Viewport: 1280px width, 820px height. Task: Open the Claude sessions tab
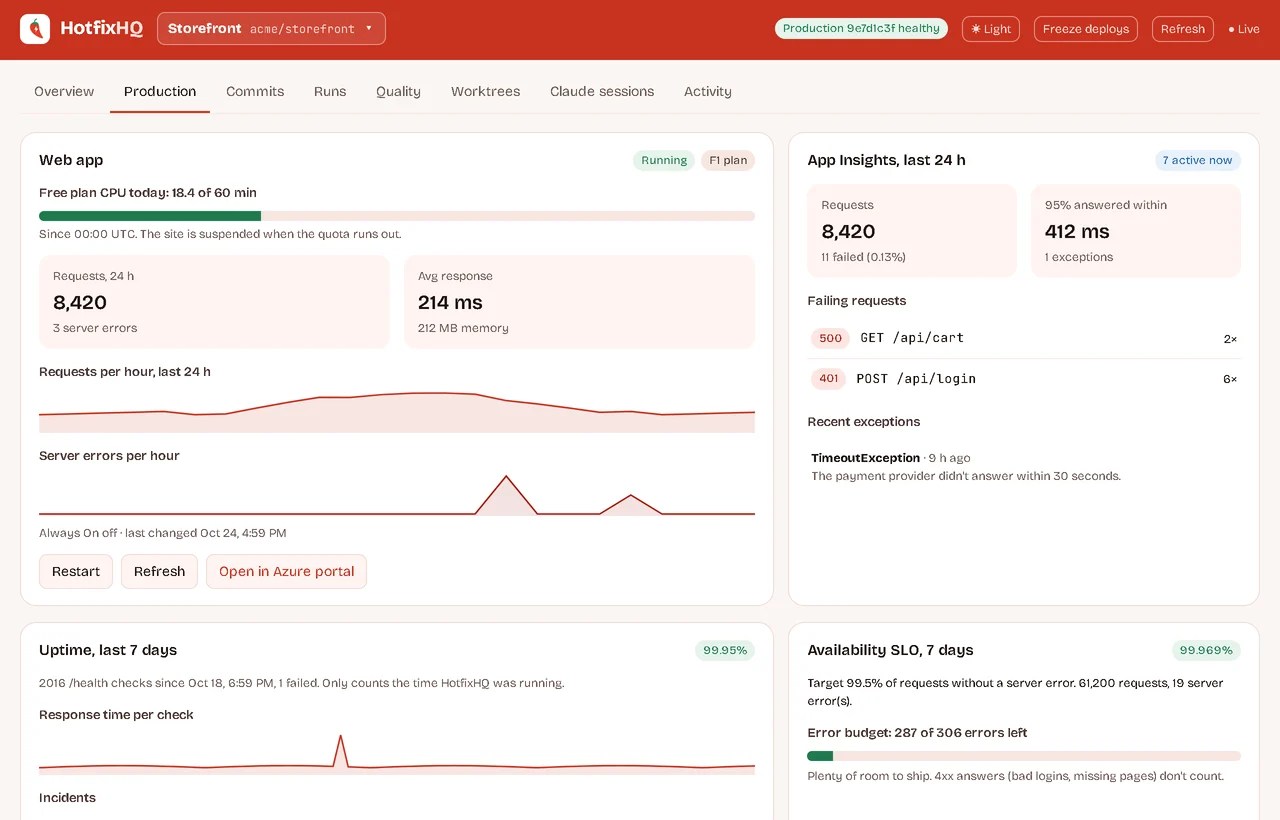tap(602, 91)
